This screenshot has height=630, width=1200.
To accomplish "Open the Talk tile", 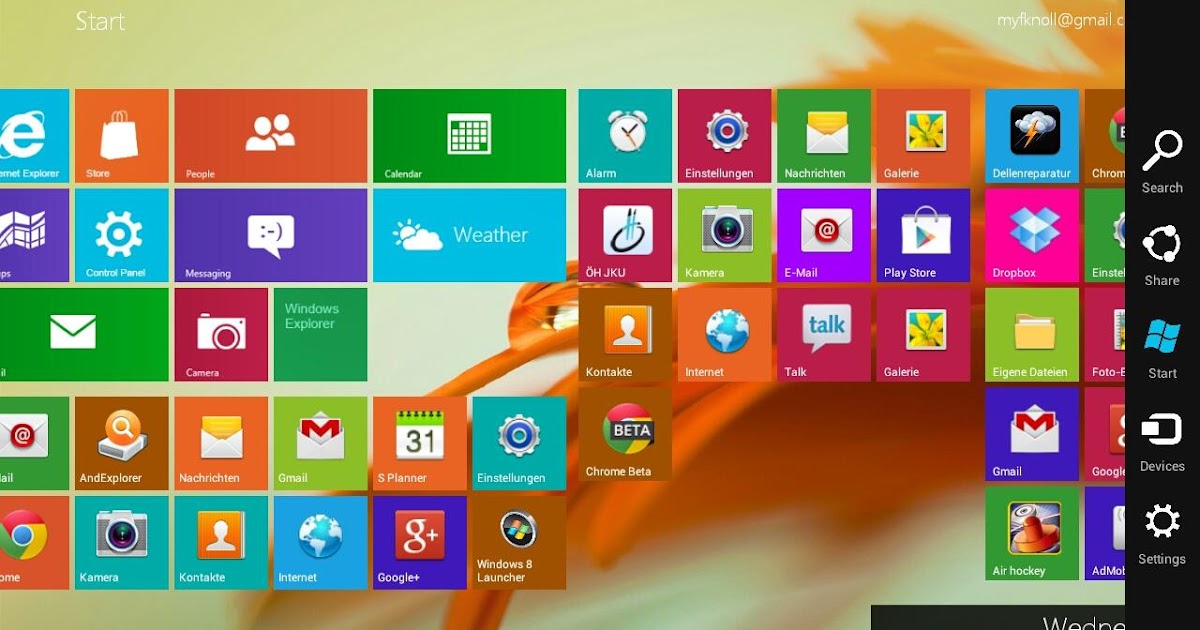I will click(824, 335).
